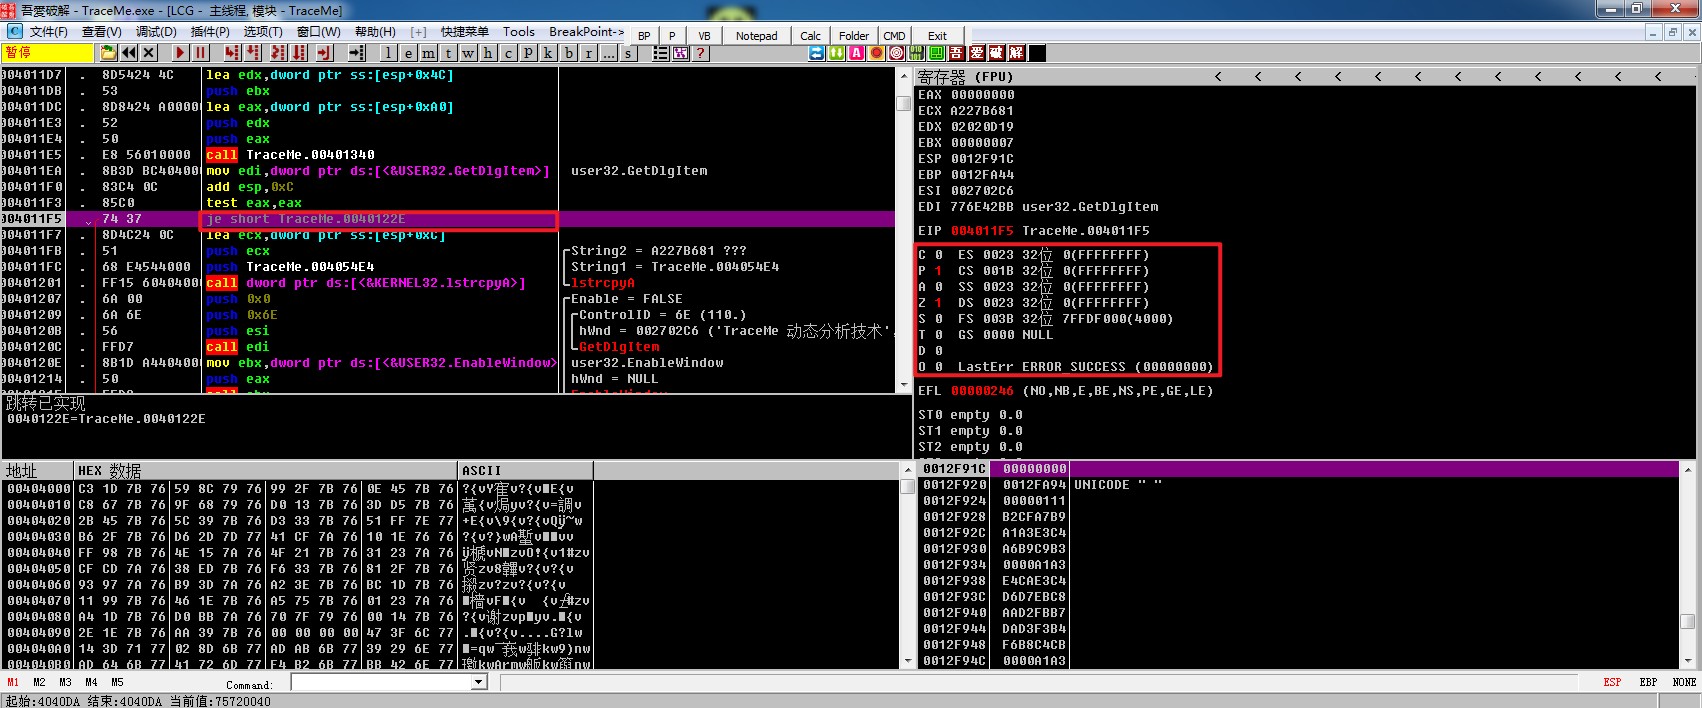
Task: Open the call stack with the 'k' icon
Action: [x=548, y=53]
